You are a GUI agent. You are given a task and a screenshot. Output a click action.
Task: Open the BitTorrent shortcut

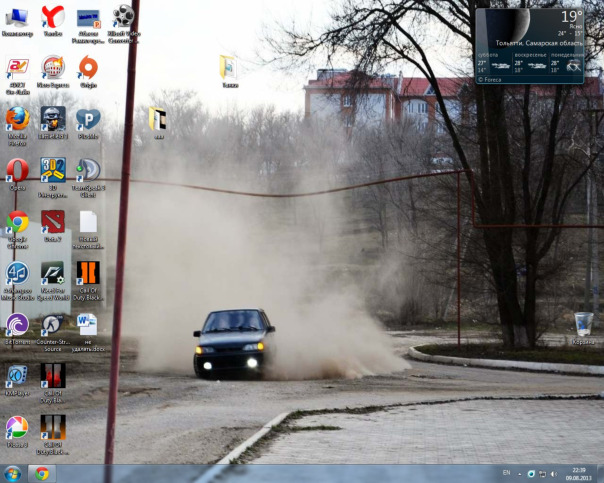(18, 329)
